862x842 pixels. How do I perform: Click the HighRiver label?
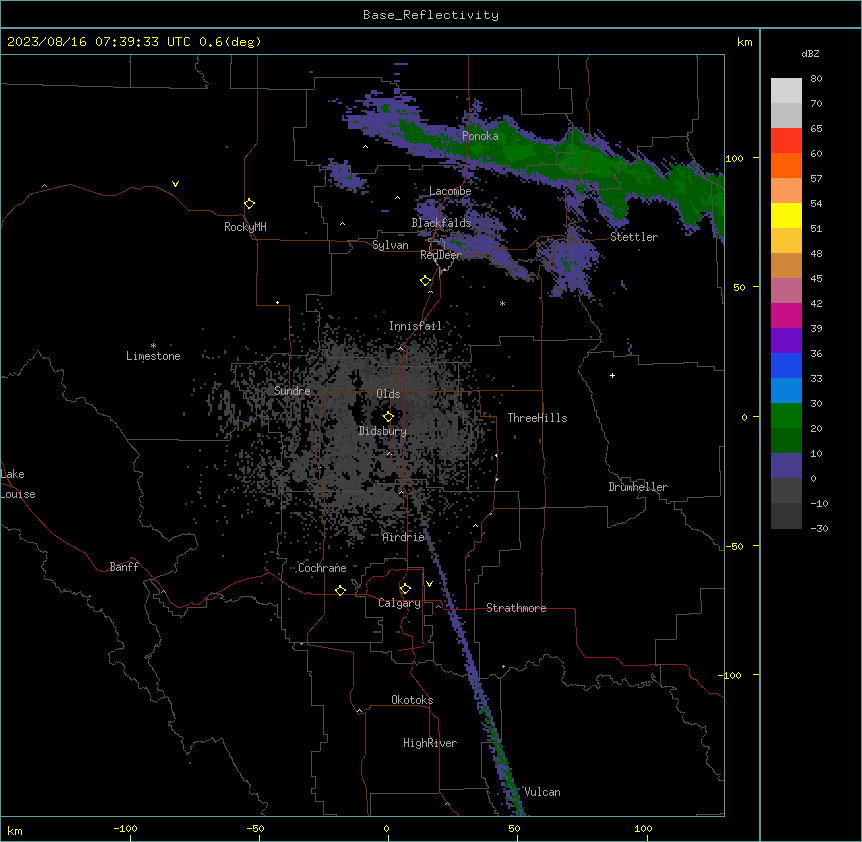[430, 743]
